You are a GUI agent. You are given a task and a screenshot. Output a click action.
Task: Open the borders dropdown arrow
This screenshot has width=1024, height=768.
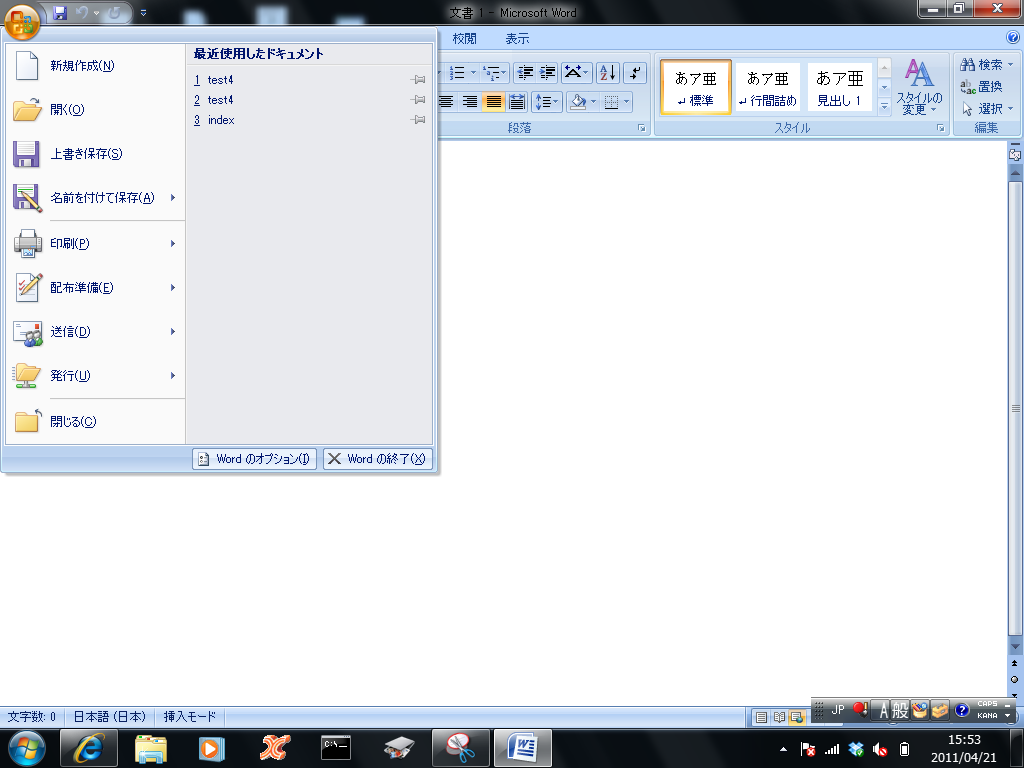(627, 101)
